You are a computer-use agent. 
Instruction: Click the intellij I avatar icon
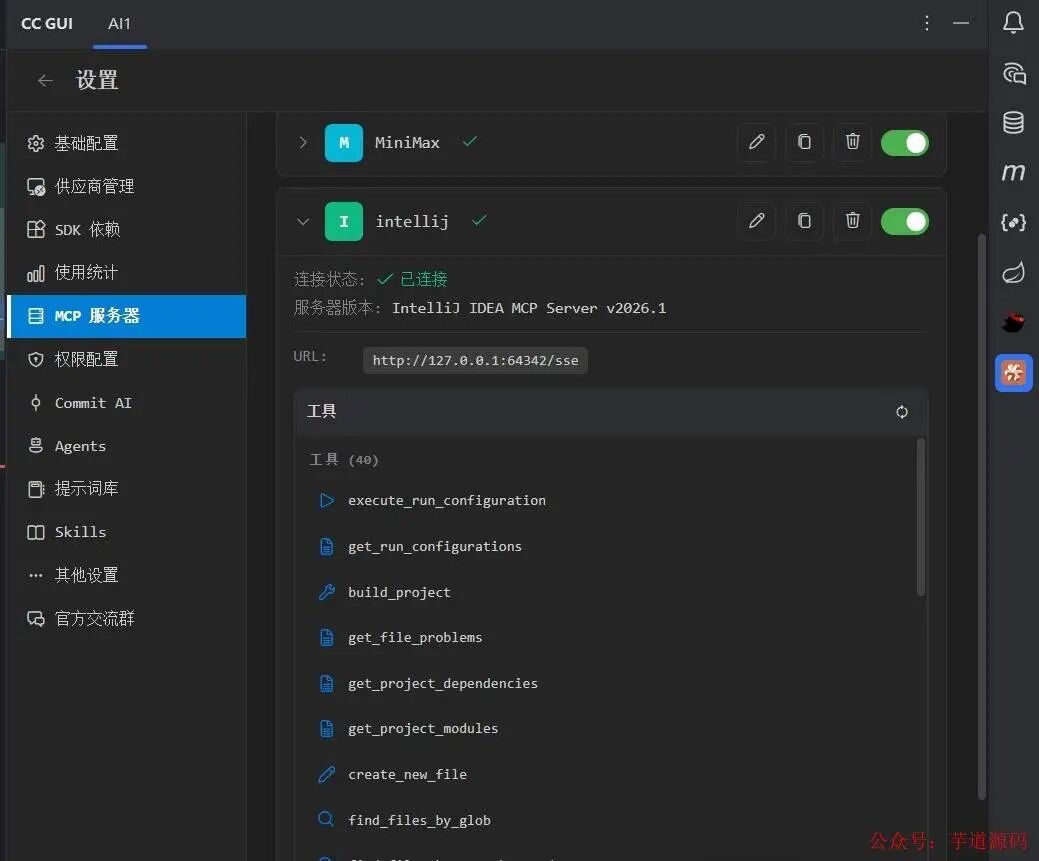click(343, 221)
